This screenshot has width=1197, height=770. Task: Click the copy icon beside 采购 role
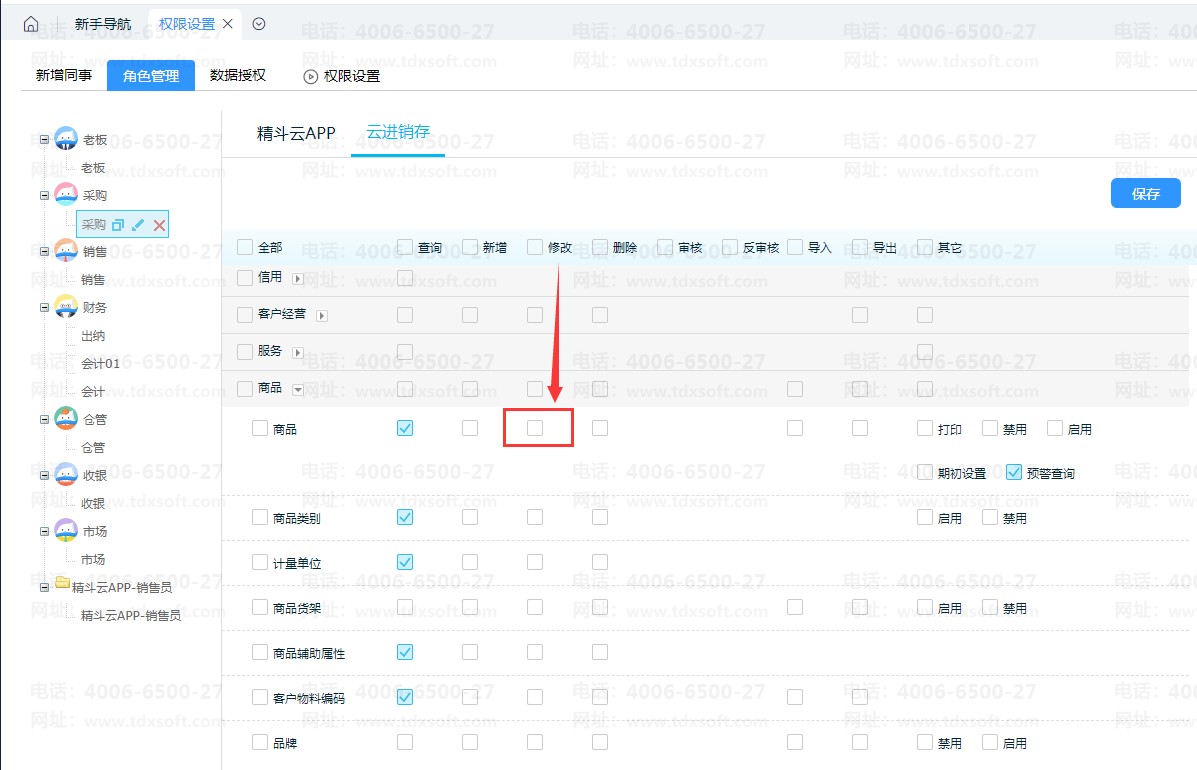tap(118, 225)
